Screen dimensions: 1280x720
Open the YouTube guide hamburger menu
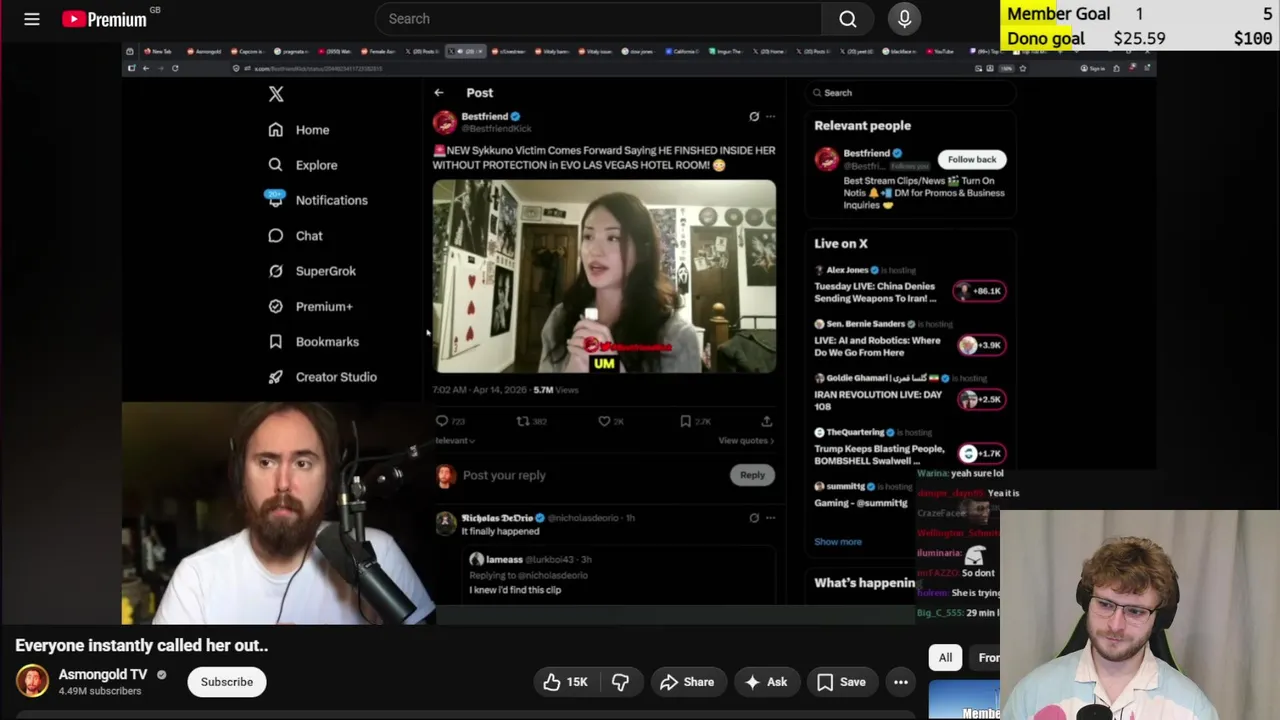point(32,19)
